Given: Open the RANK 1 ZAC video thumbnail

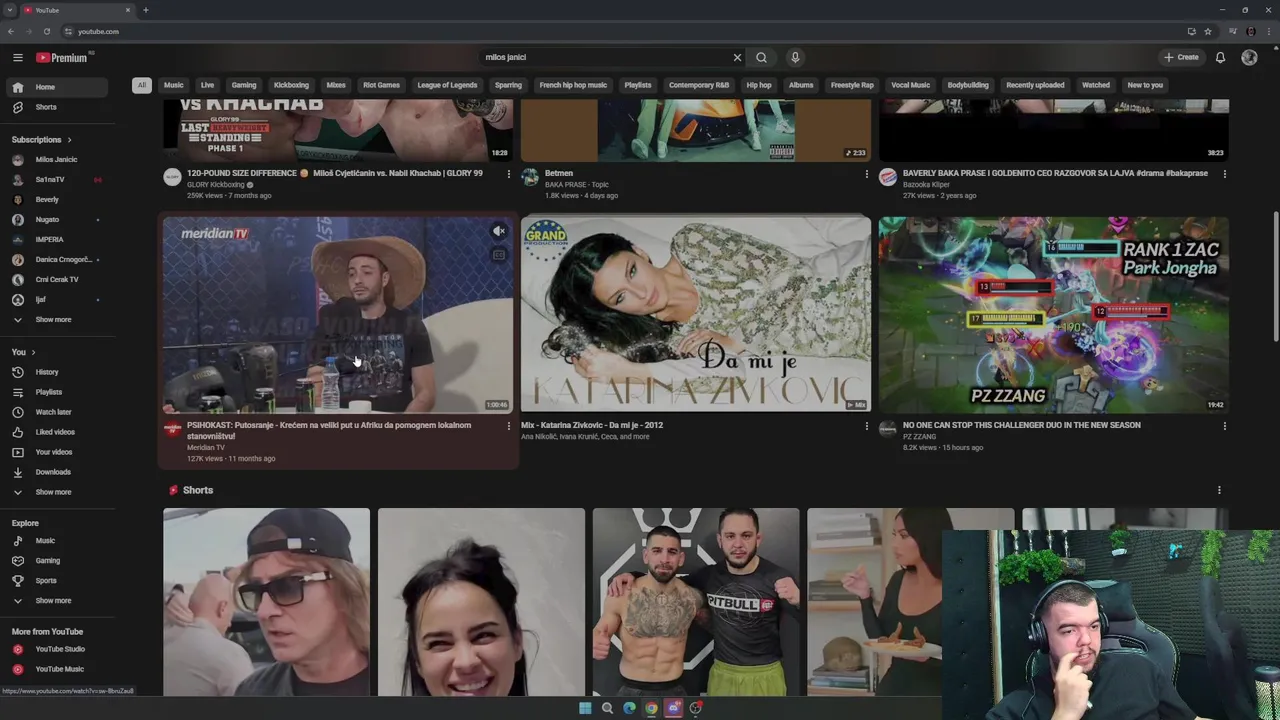Looking at the screenshot, I should coord(1054,314).
